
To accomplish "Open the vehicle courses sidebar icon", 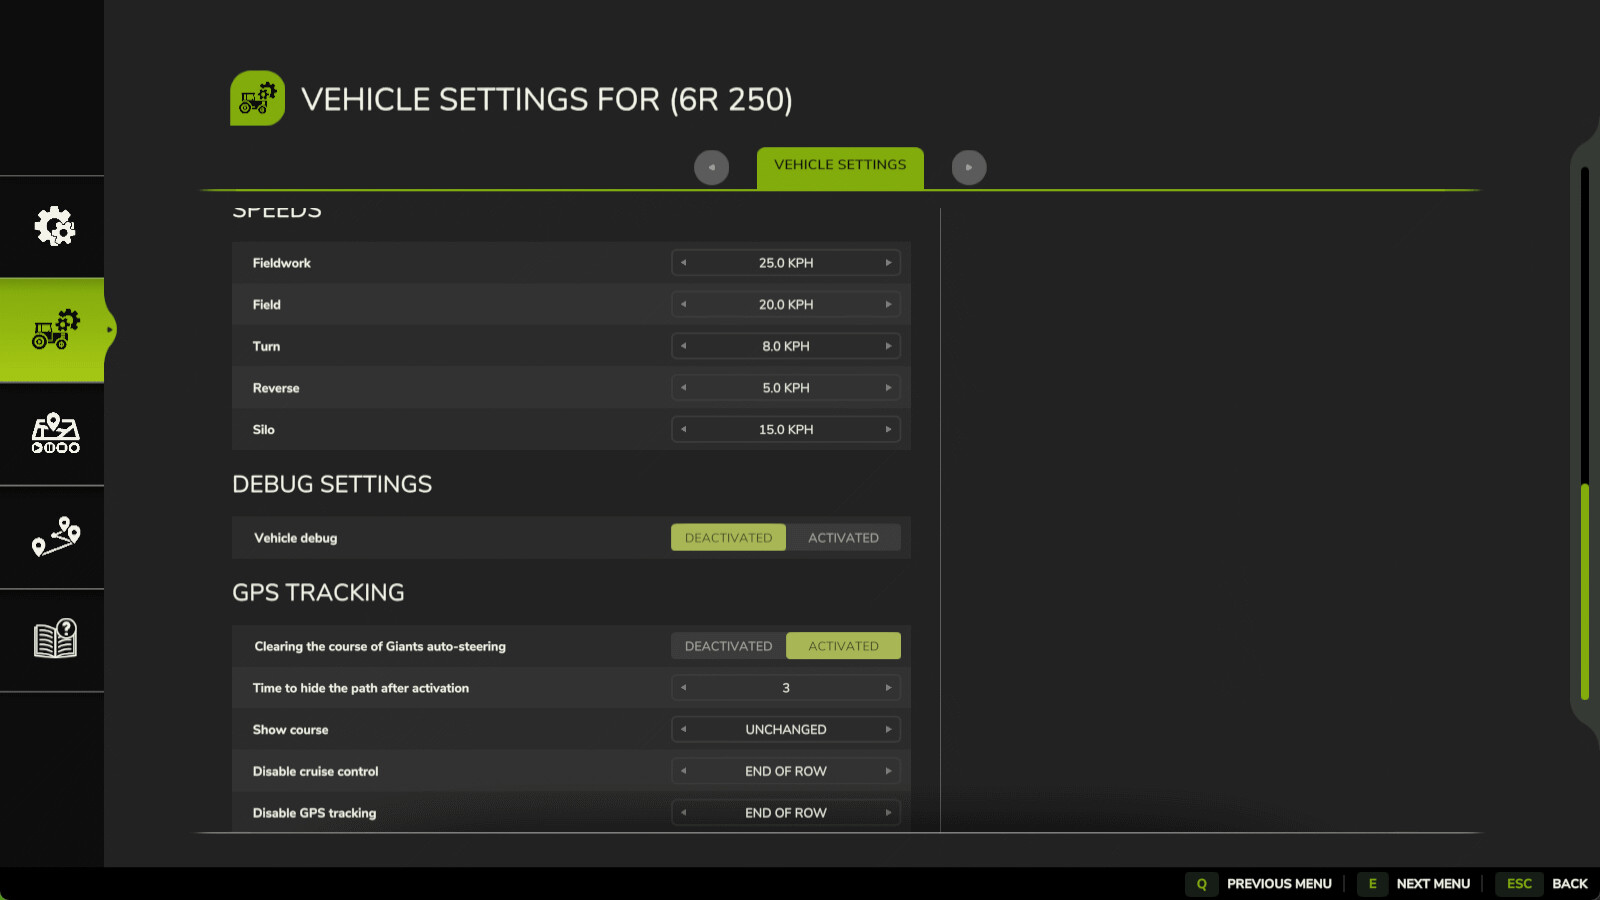I will pos(54,433).
